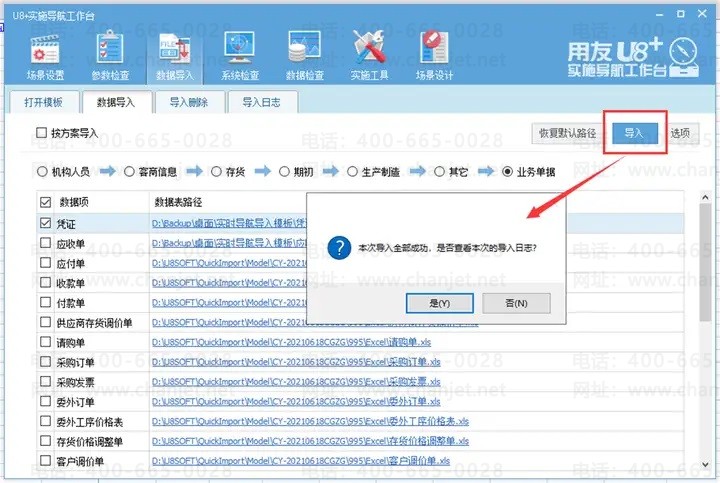Screen dimensions: 720x483
Task: Confirm with 是(Y) in dialog
Action: [x=439, y=303]
